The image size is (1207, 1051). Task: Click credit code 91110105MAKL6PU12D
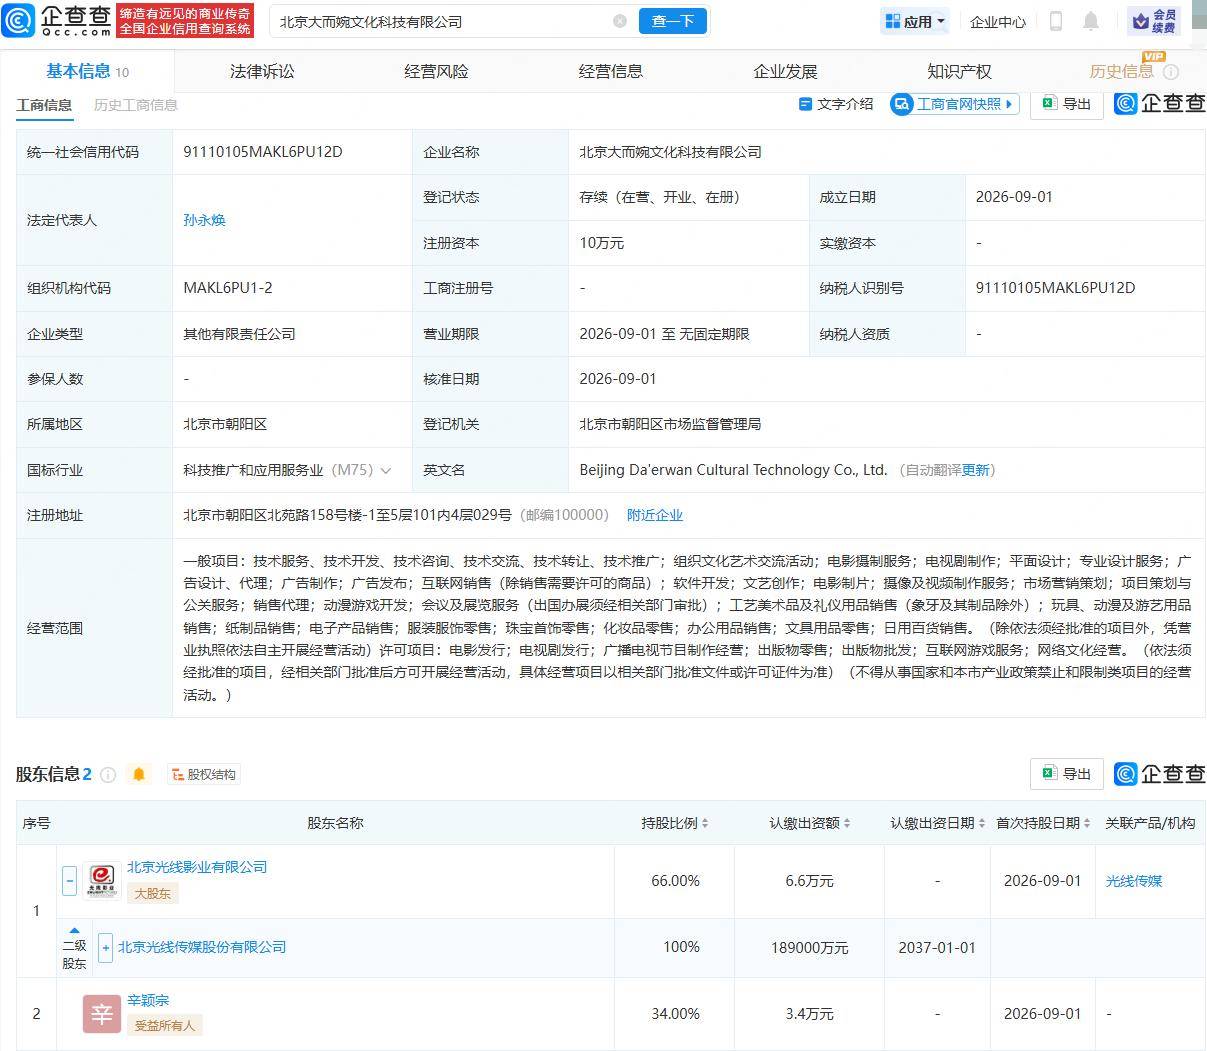[x=263, y=152]
